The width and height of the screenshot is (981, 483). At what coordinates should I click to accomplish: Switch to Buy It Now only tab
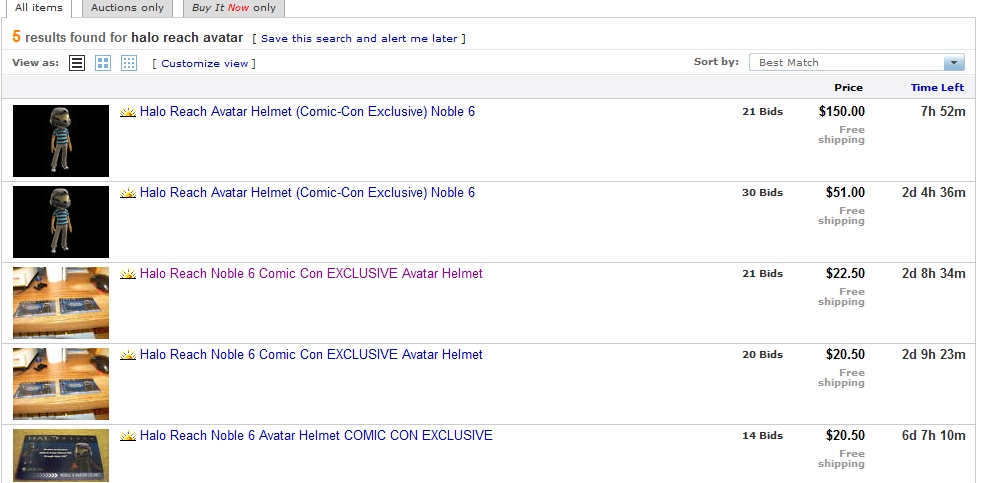(234, 8)
